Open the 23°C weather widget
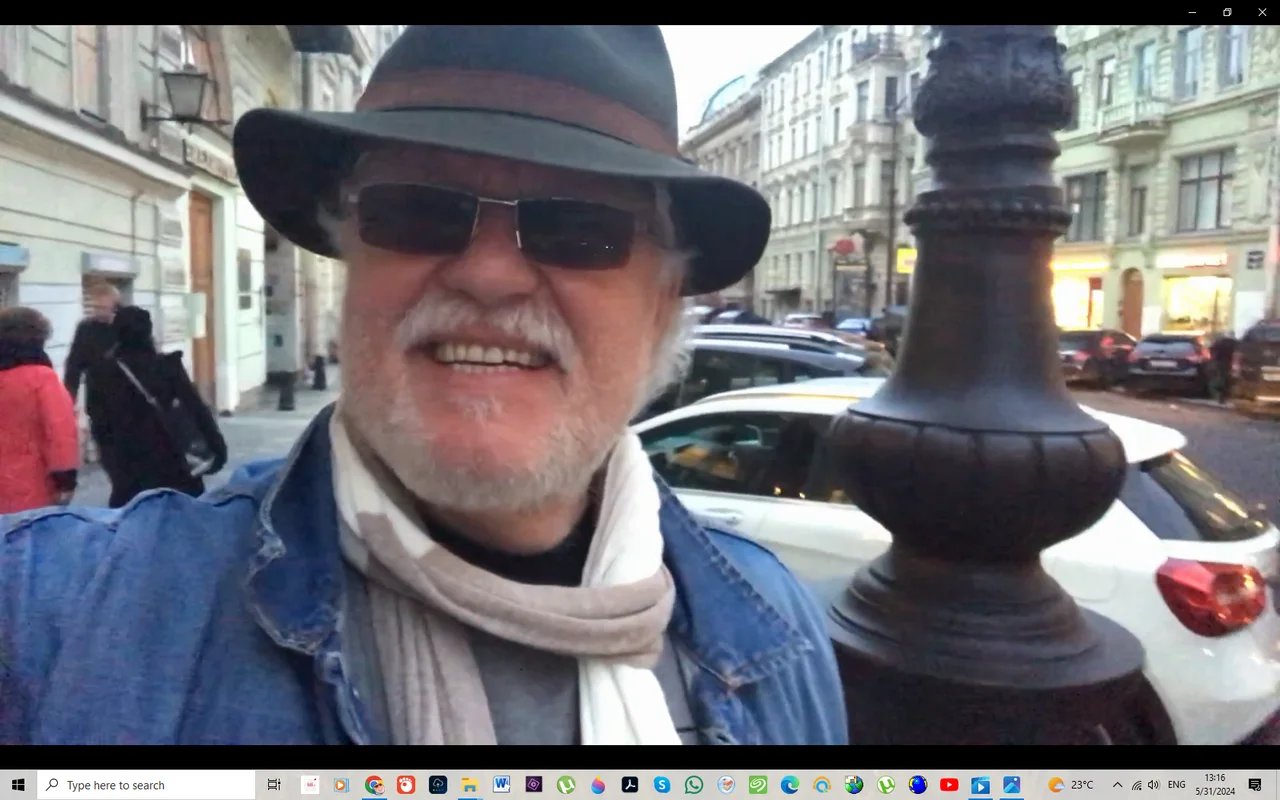The image size is (1280, 800). [x=1071, y=785]
